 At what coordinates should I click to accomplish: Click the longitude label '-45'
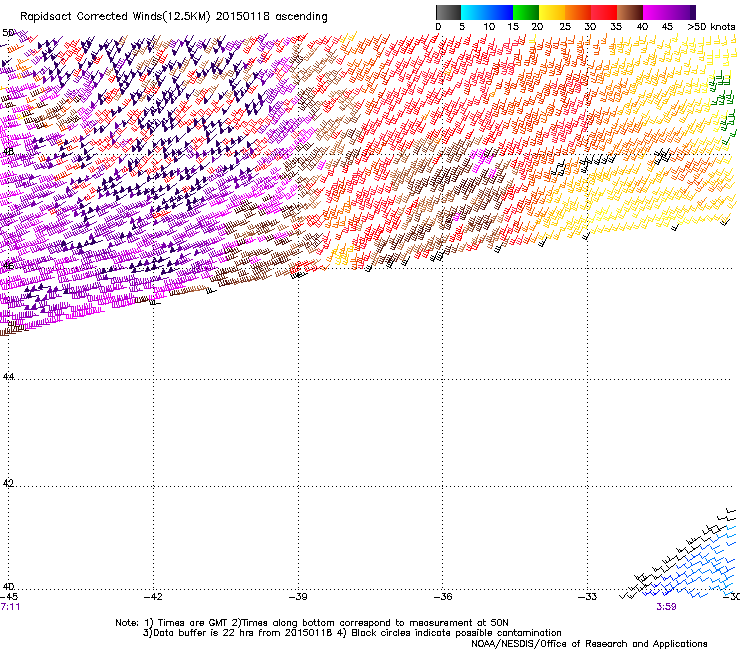pos(9,597)
